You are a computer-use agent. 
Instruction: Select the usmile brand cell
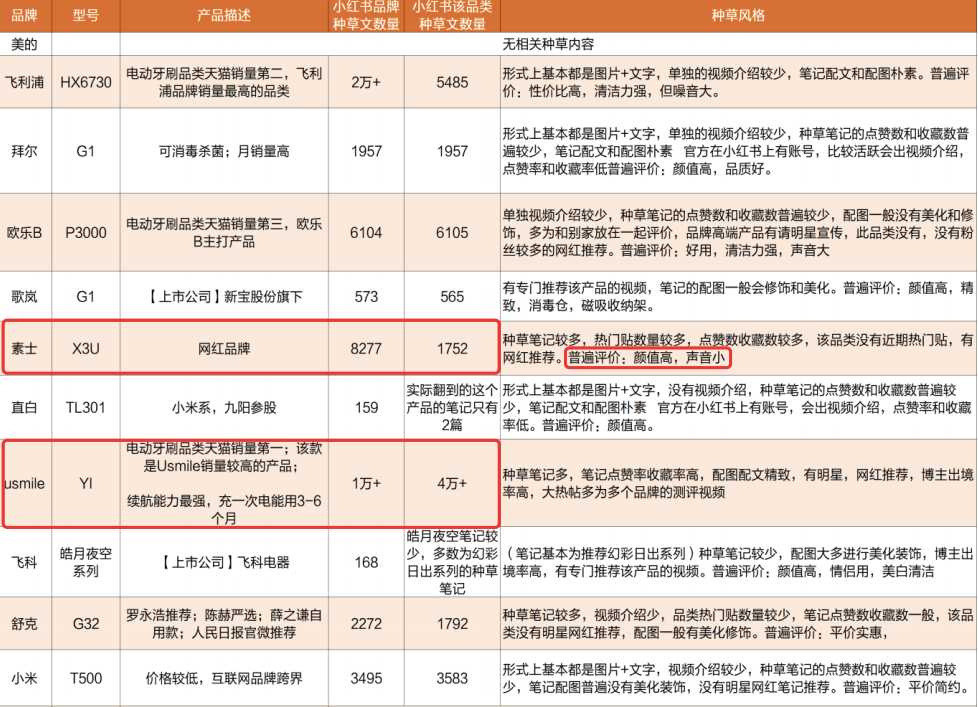tap(26, 483)
